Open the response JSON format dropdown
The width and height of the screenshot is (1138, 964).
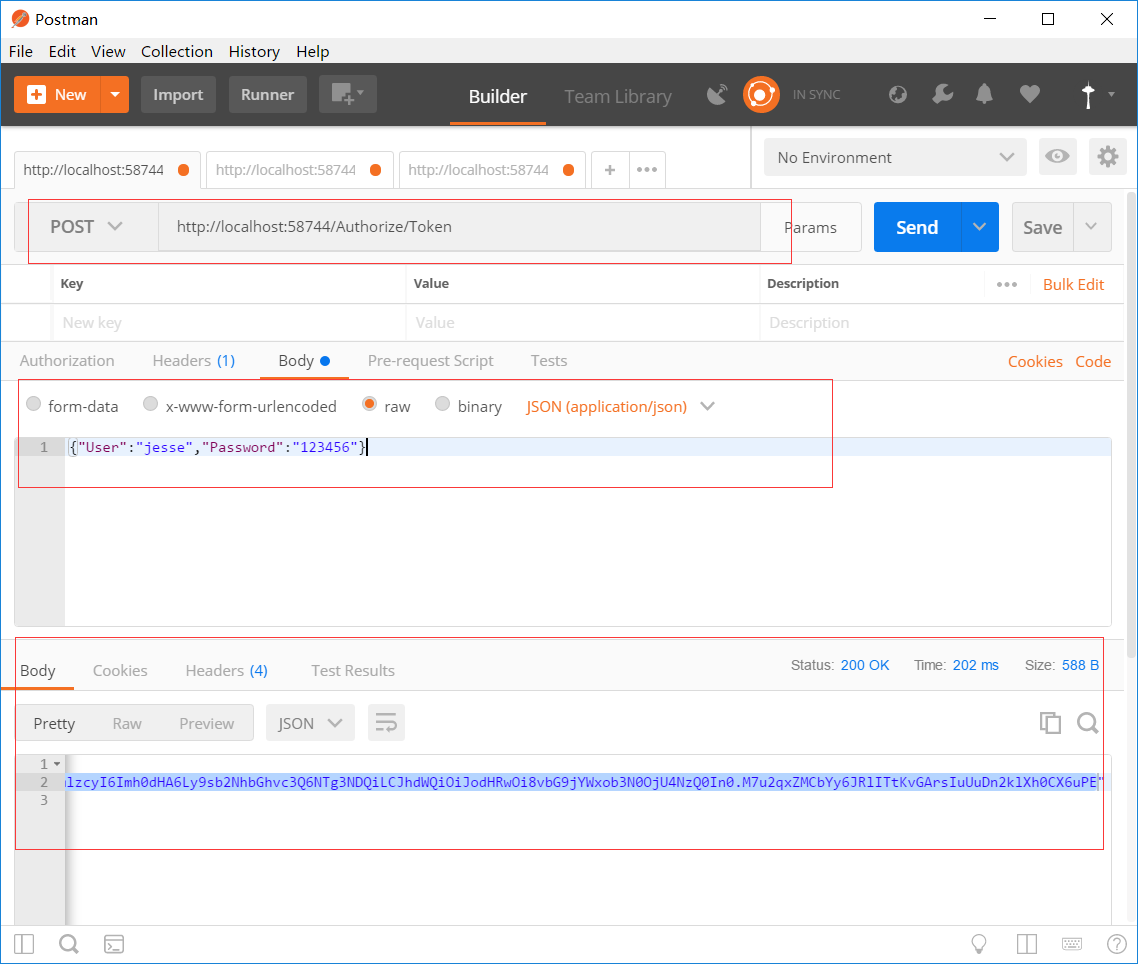coord(310,723)
